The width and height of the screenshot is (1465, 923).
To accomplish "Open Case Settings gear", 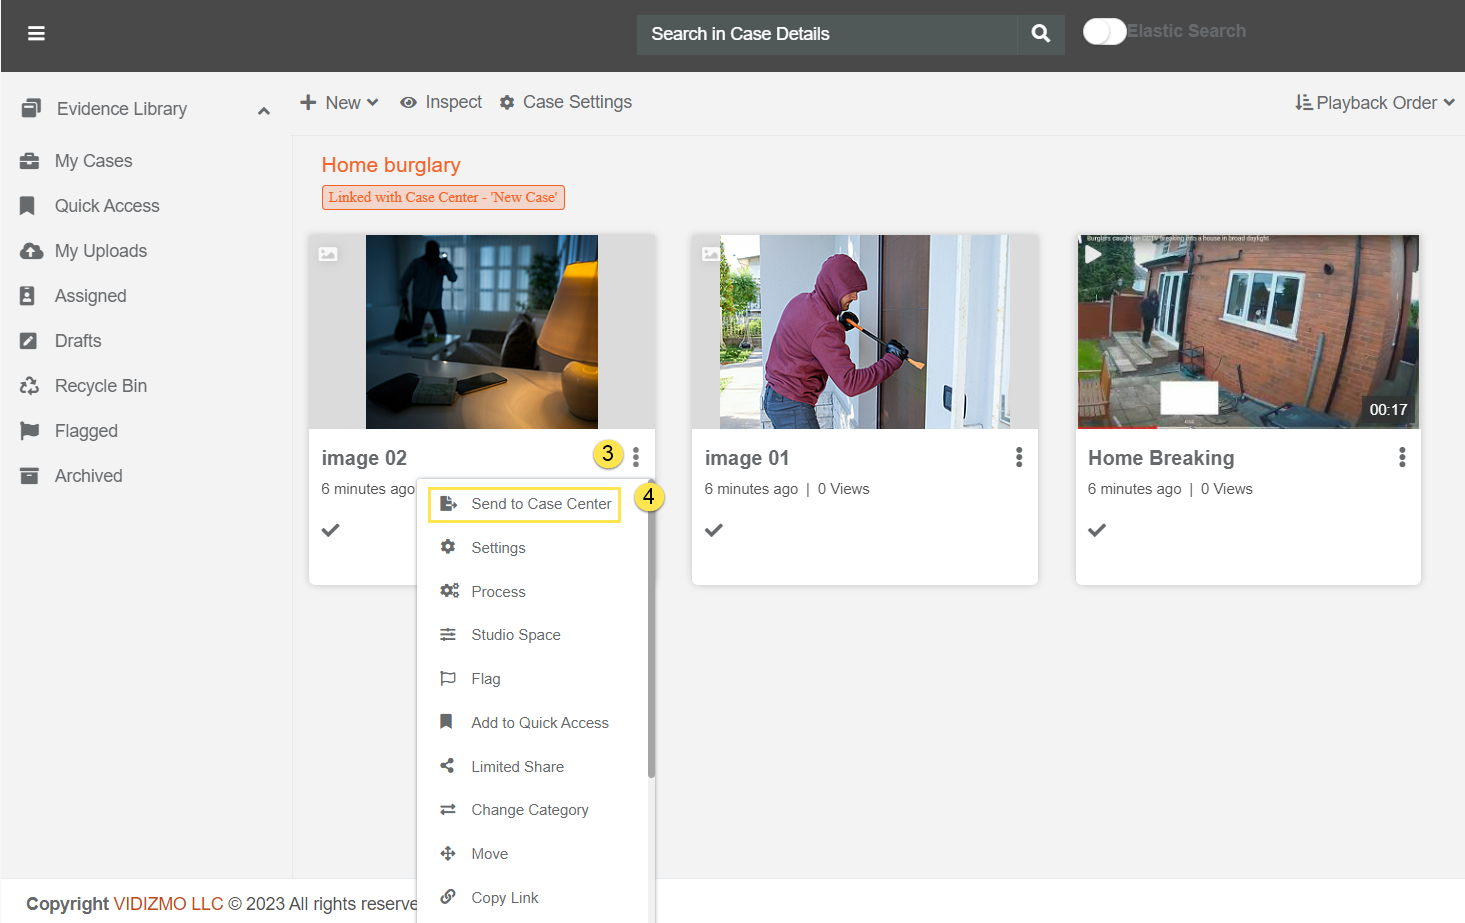I will point(507,103).
